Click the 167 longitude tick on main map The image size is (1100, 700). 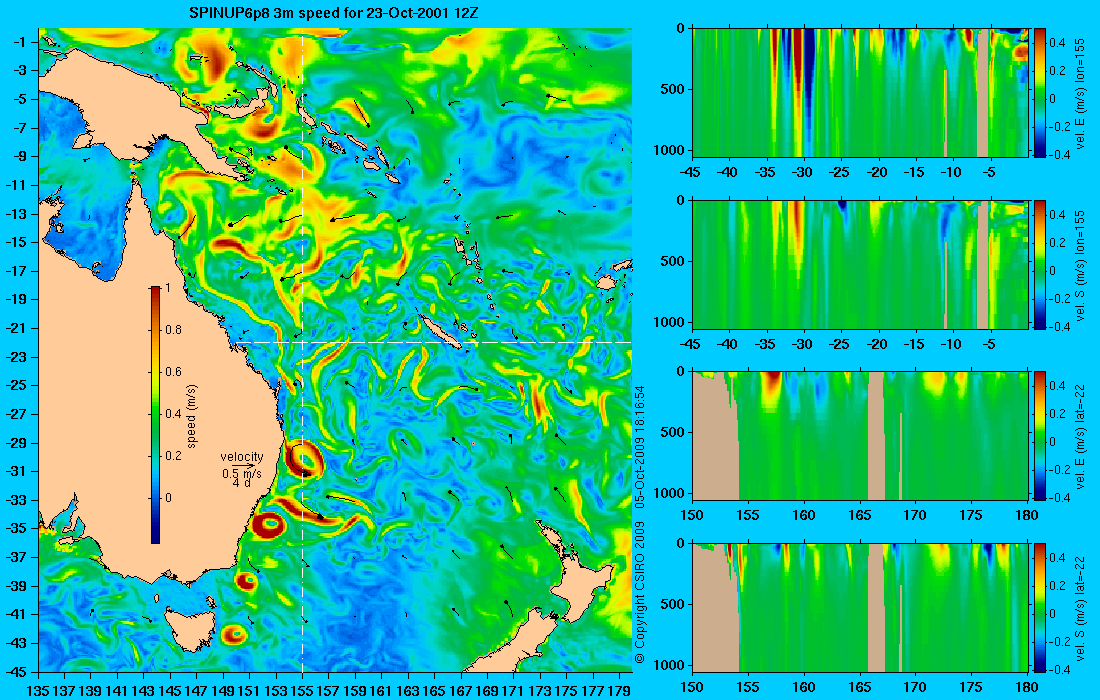click(461, 690)
